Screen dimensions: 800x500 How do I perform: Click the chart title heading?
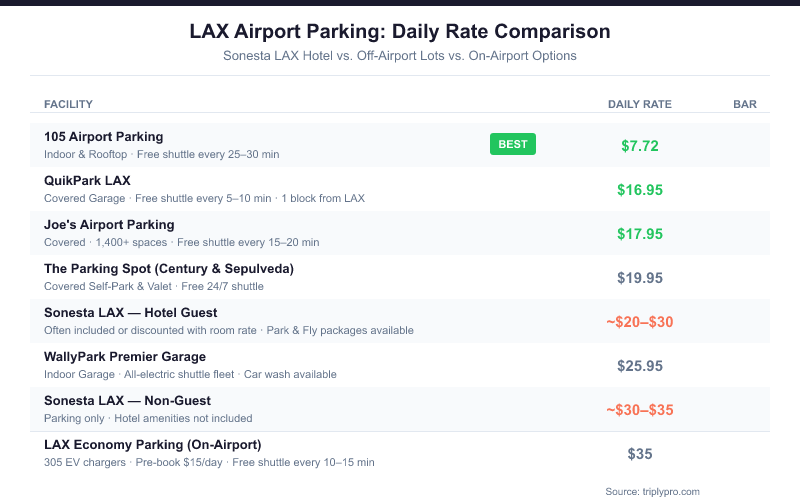400,32
